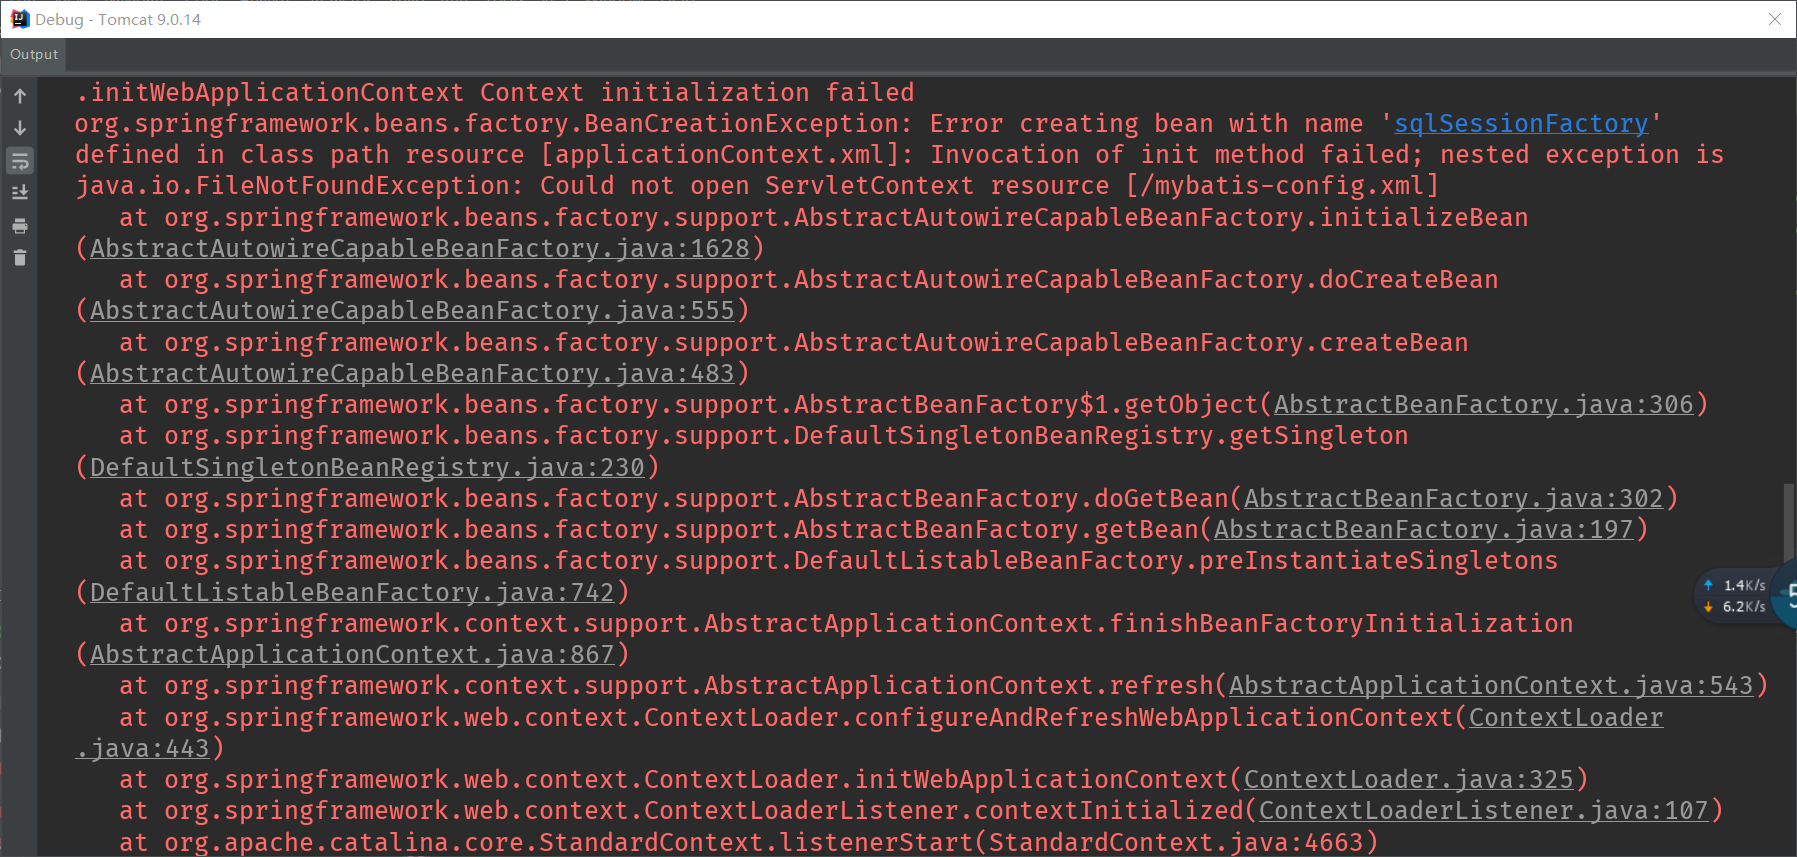The width and height of the screenshot is (1797, 857).
Task: Open StandardContext.java:4663 link
Action: (x=1176, y=843)
